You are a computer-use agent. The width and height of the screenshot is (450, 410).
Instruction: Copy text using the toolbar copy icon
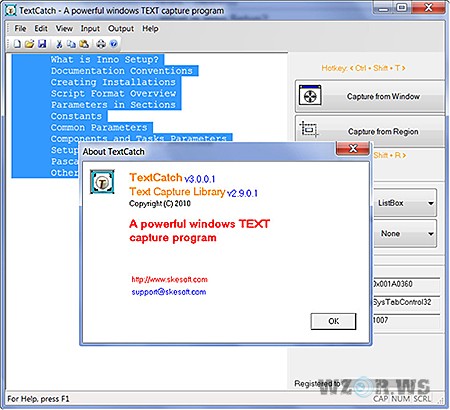[x=71, y=44]
